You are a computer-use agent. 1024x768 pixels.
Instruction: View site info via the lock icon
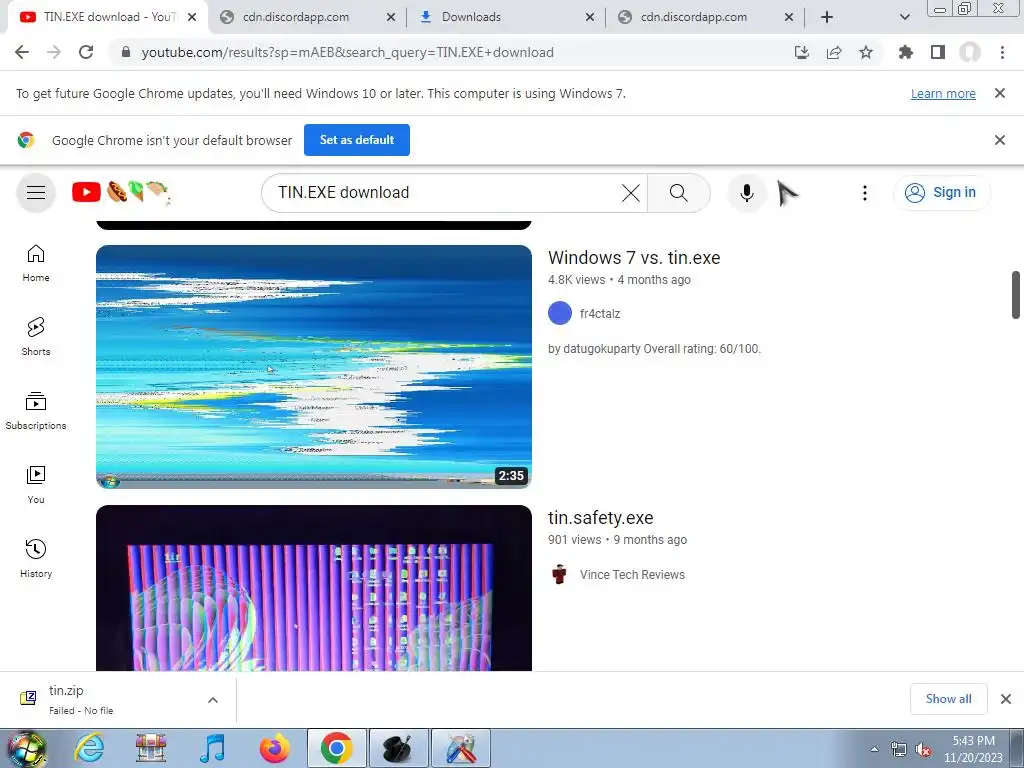pyautogui.click(x=126, y=52)
